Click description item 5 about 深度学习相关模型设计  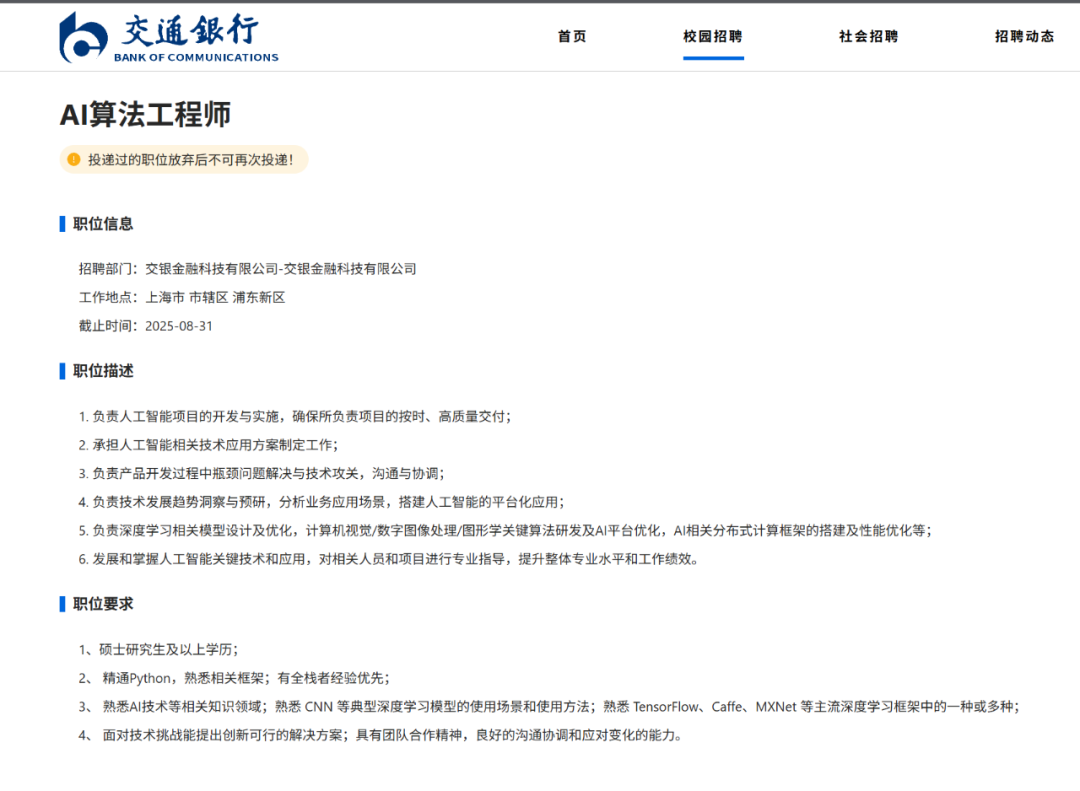click(x=505, y=531)
